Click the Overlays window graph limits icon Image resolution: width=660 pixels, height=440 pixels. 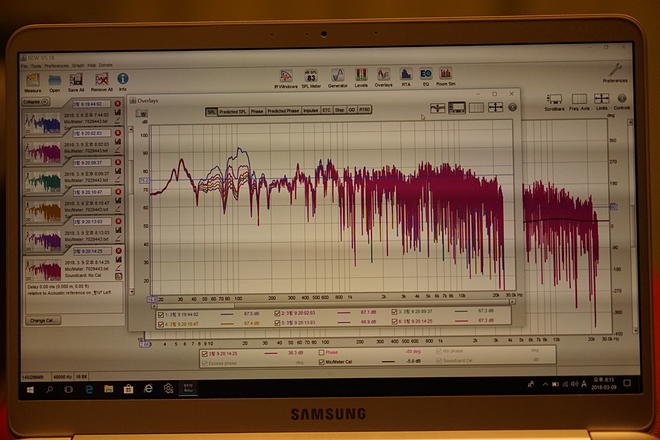[x=495, y=107]
